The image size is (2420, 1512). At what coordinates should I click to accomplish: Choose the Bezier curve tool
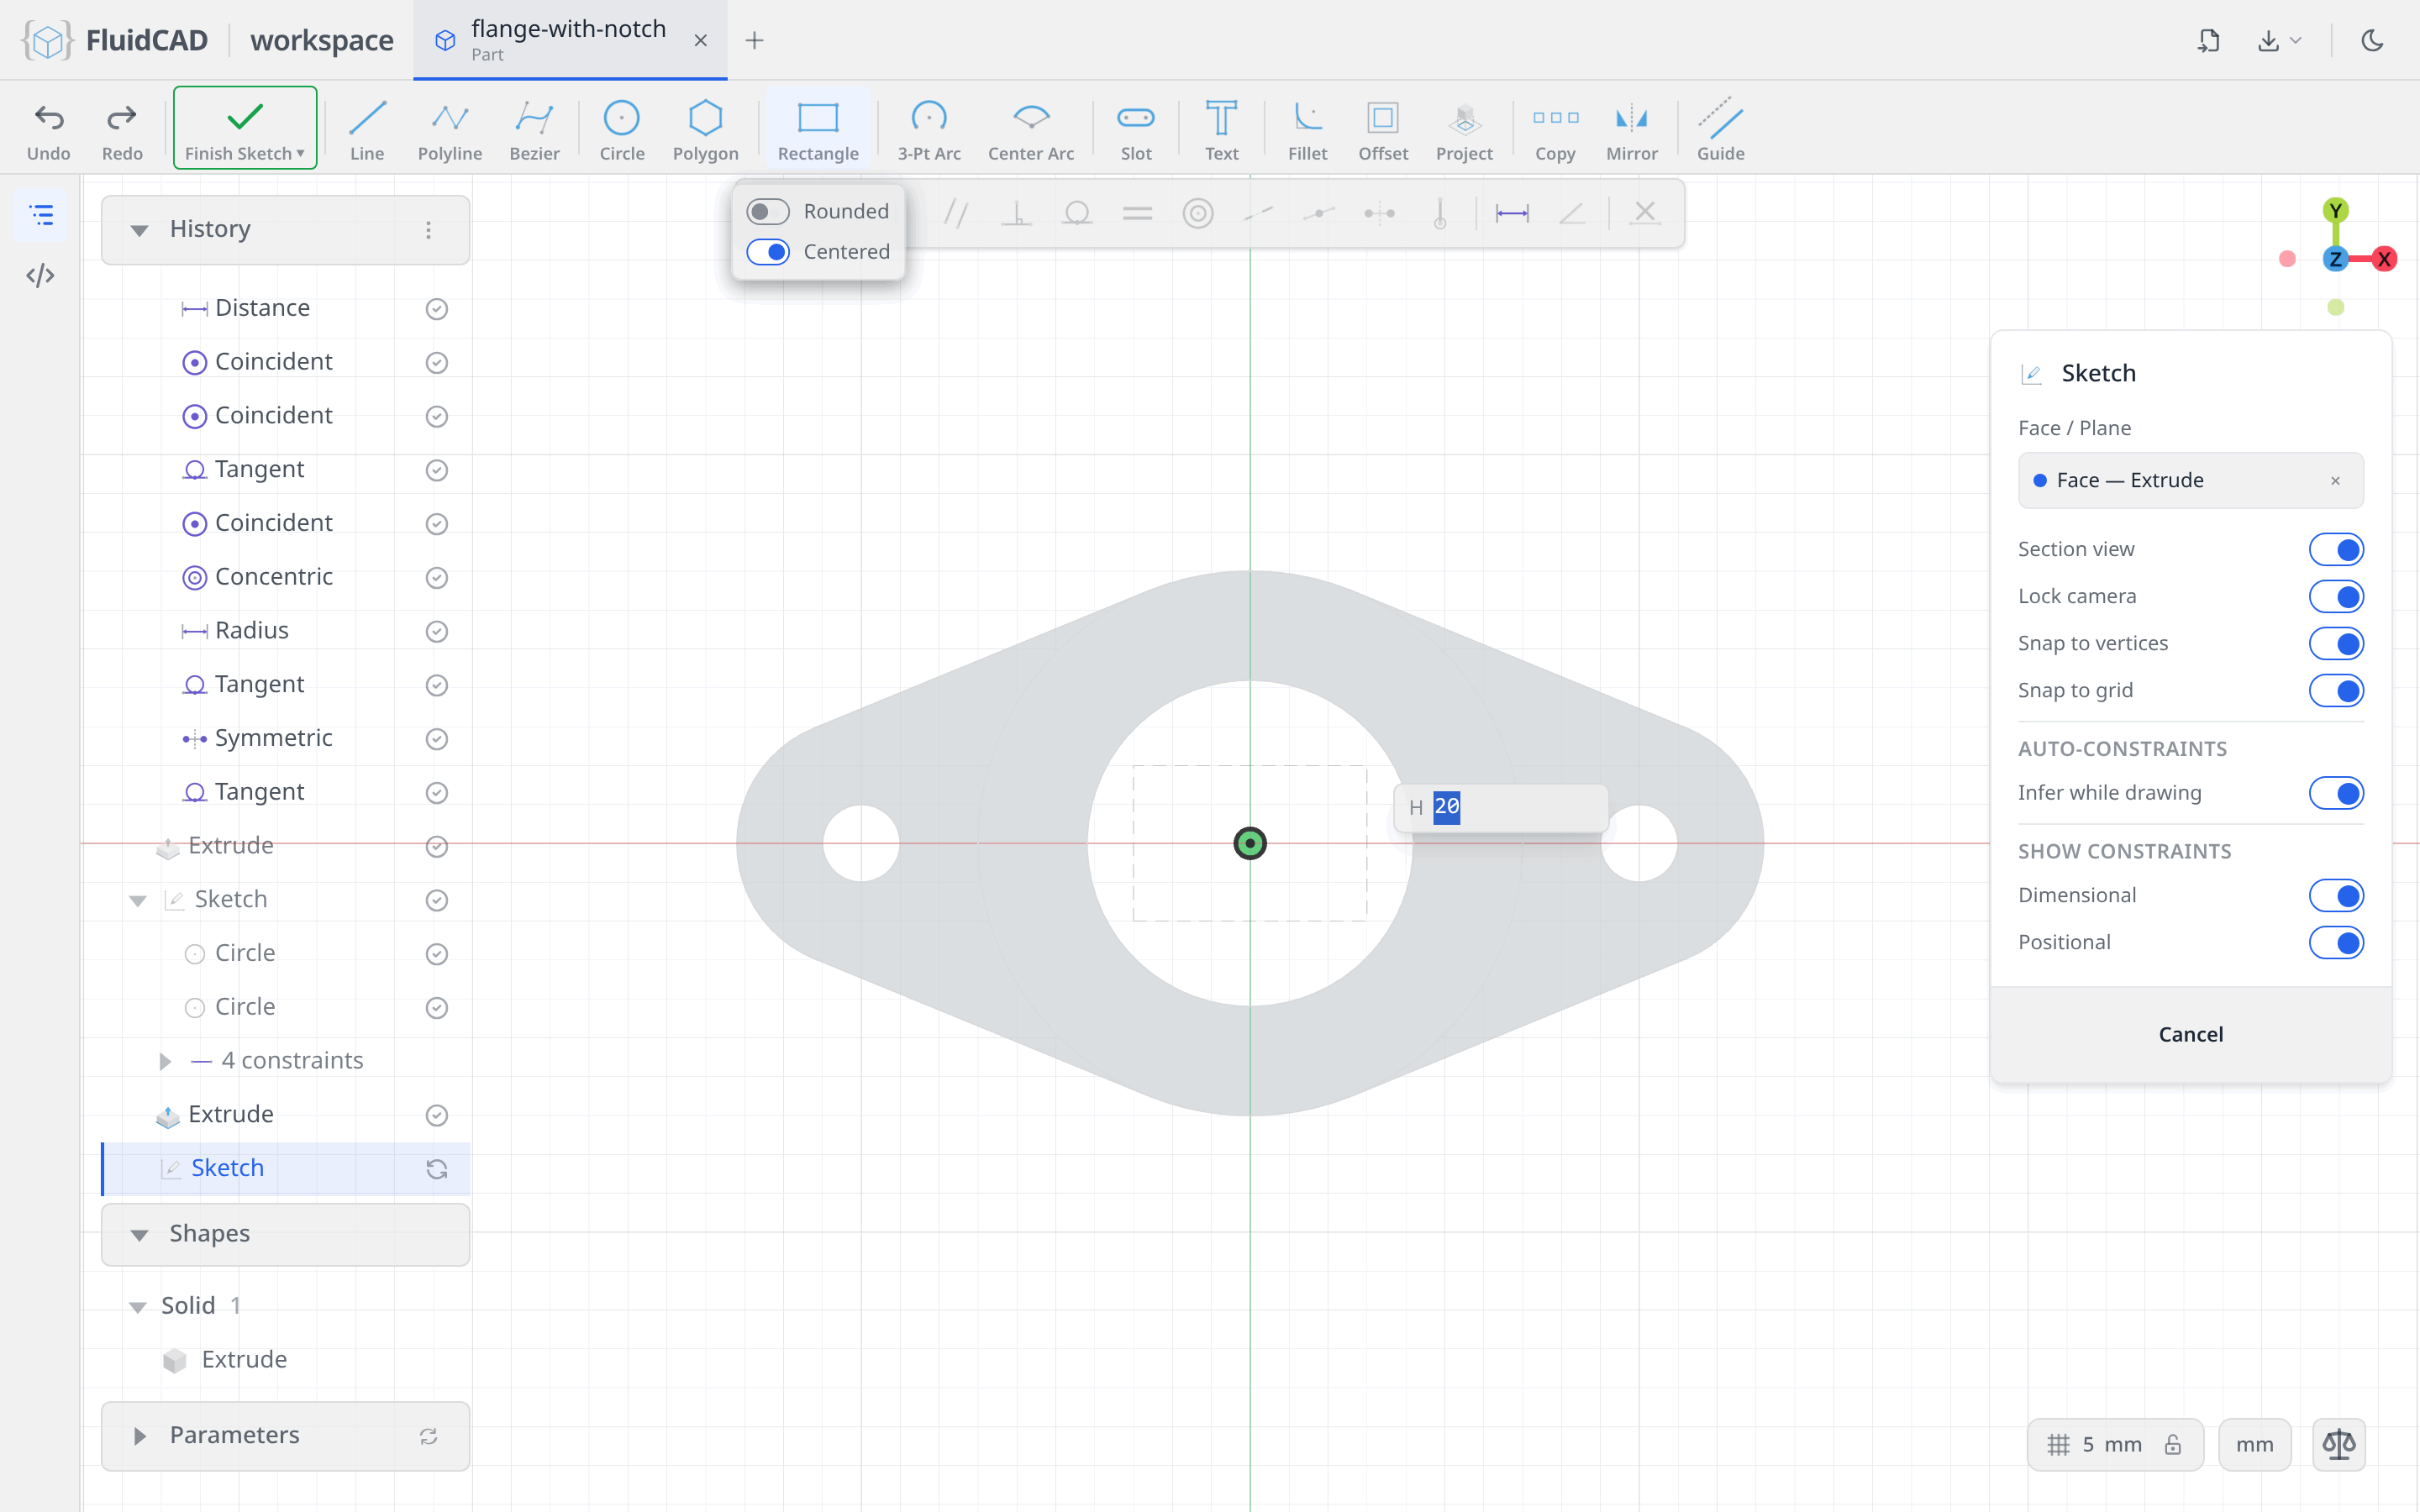[x=534, y=130]
